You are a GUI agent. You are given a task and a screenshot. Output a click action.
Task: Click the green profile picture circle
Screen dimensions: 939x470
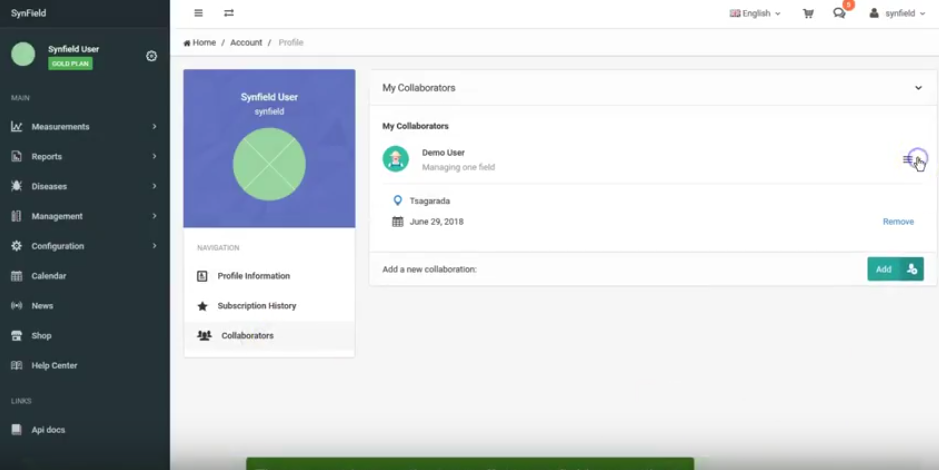269,164
